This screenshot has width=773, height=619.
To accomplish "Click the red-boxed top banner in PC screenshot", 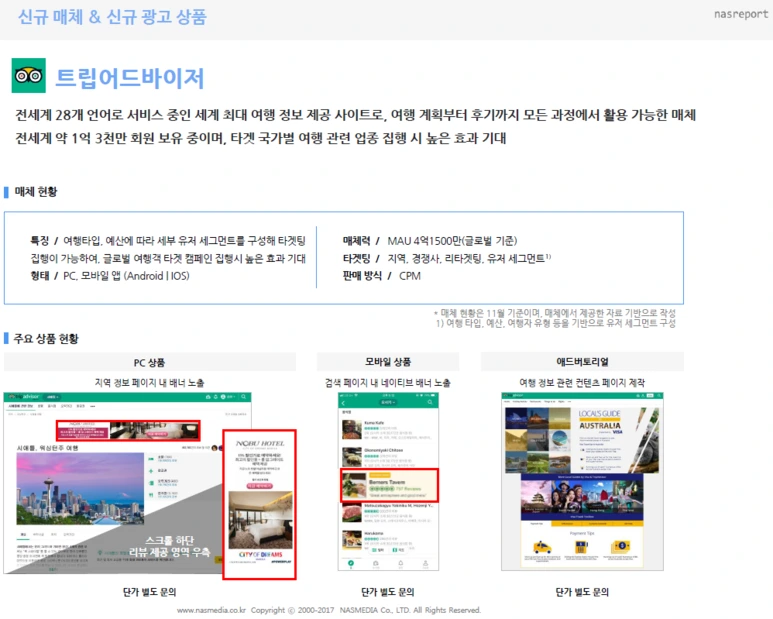I will [x=128, y=430].
